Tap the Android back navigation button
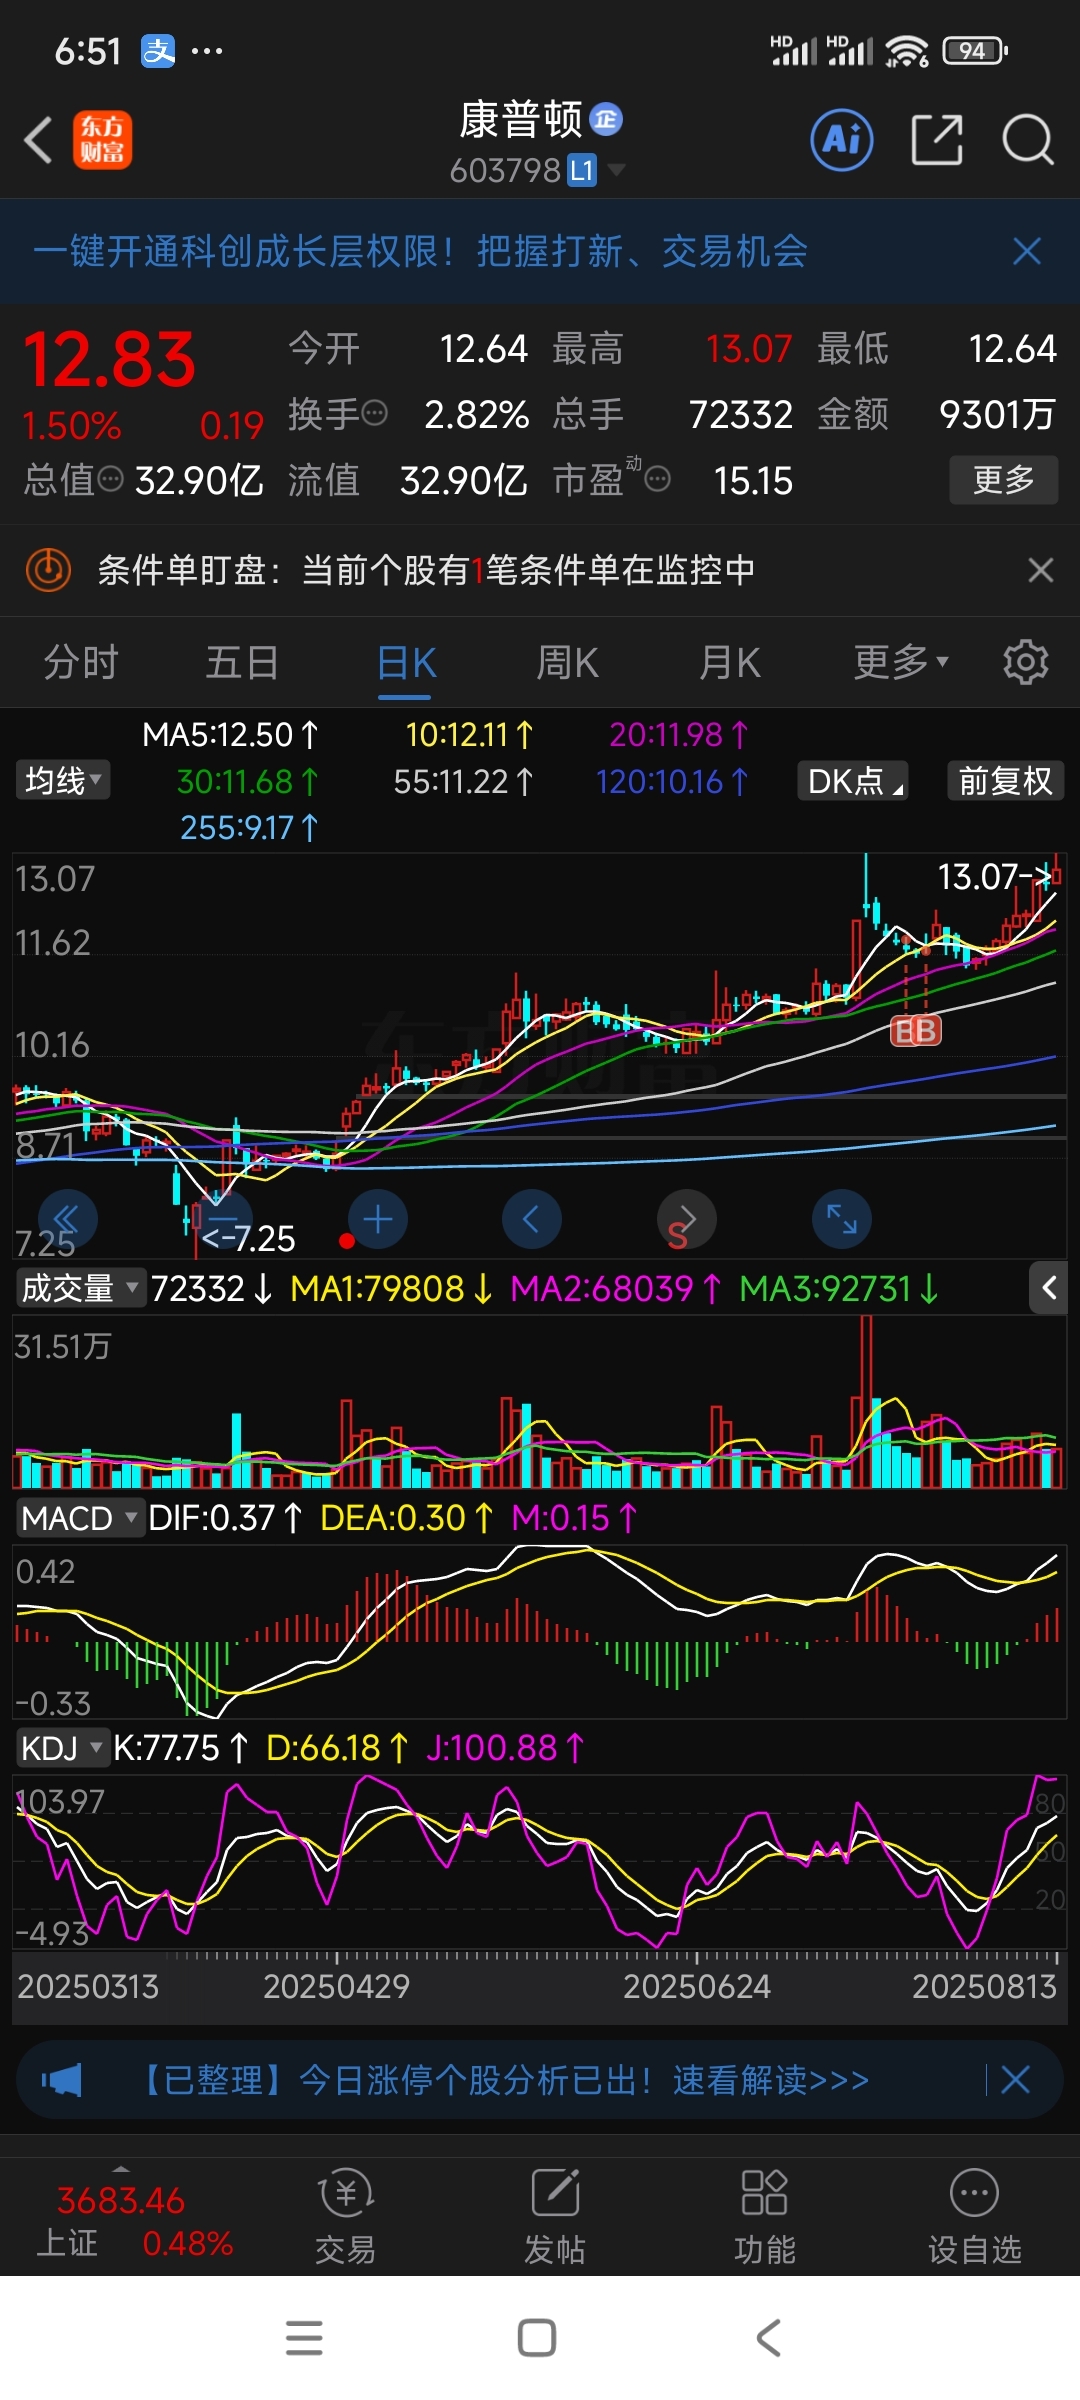This screenshot has height=2400, width=1080. click(x=768, y=2338)
